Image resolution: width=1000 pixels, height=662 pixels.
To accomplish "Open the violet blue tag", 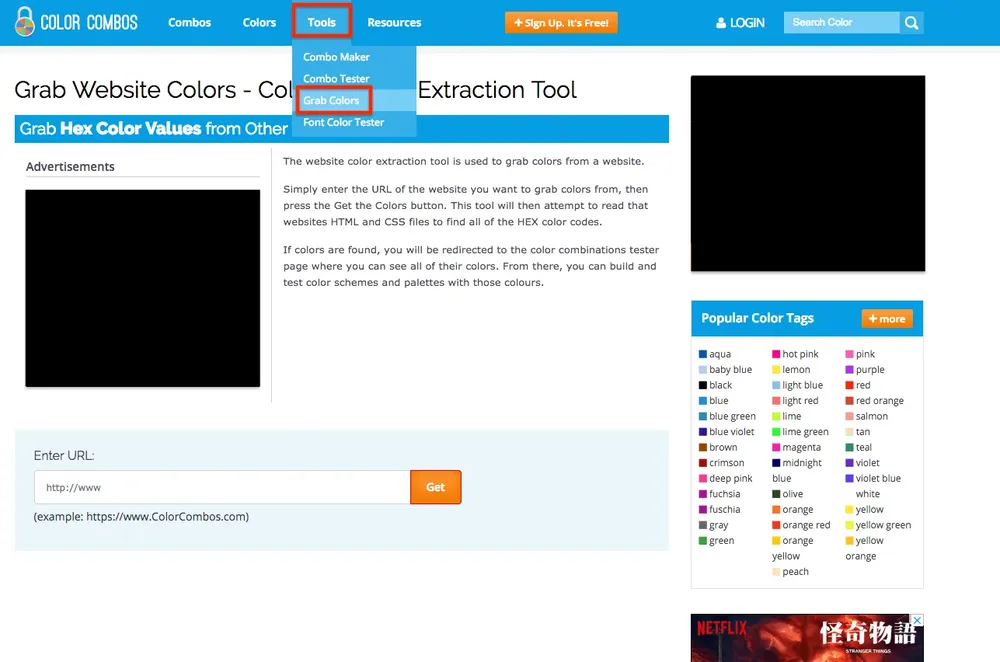I will coord(878,478).
